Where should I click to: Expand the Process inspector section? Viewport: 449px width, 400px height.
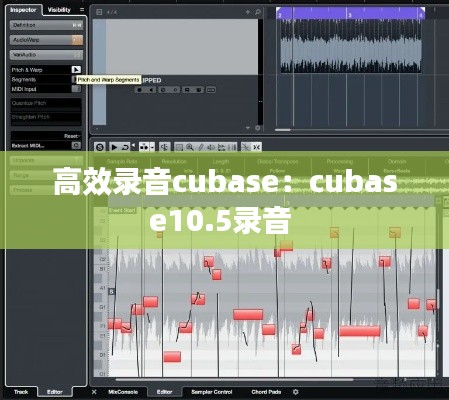[x=46, y=190]
